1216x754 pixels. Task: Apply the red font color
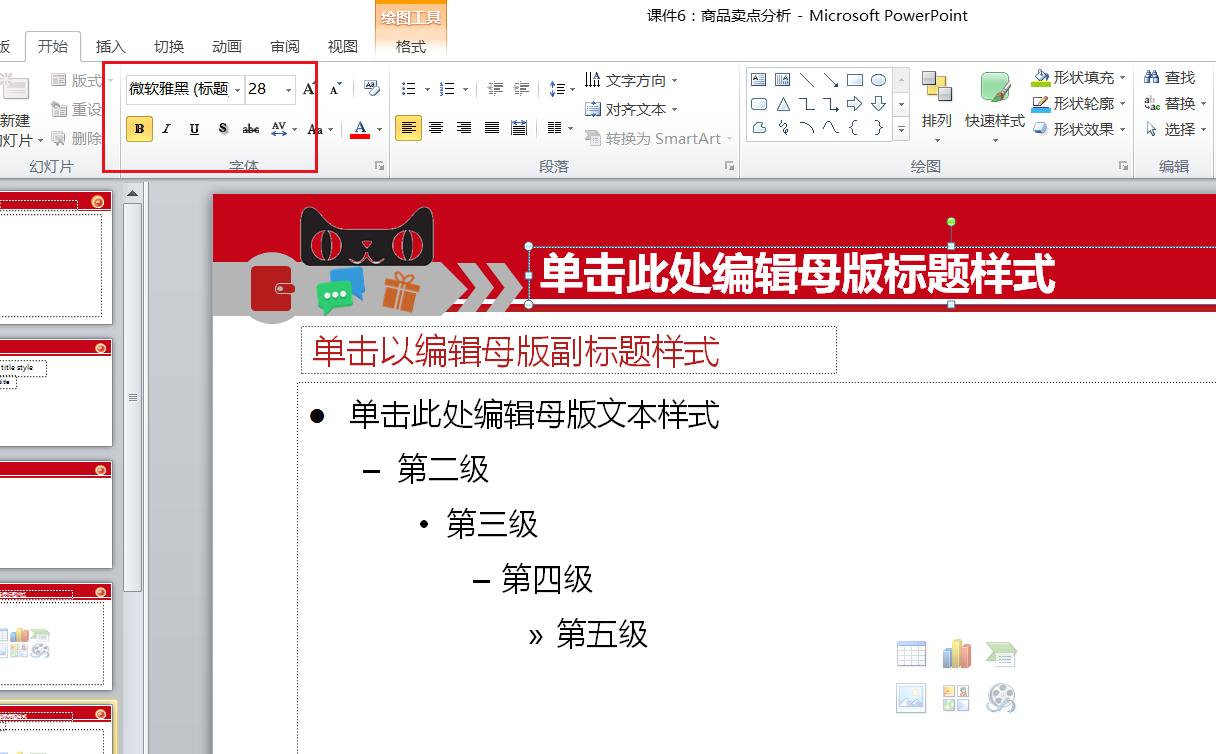coord(360,128)
